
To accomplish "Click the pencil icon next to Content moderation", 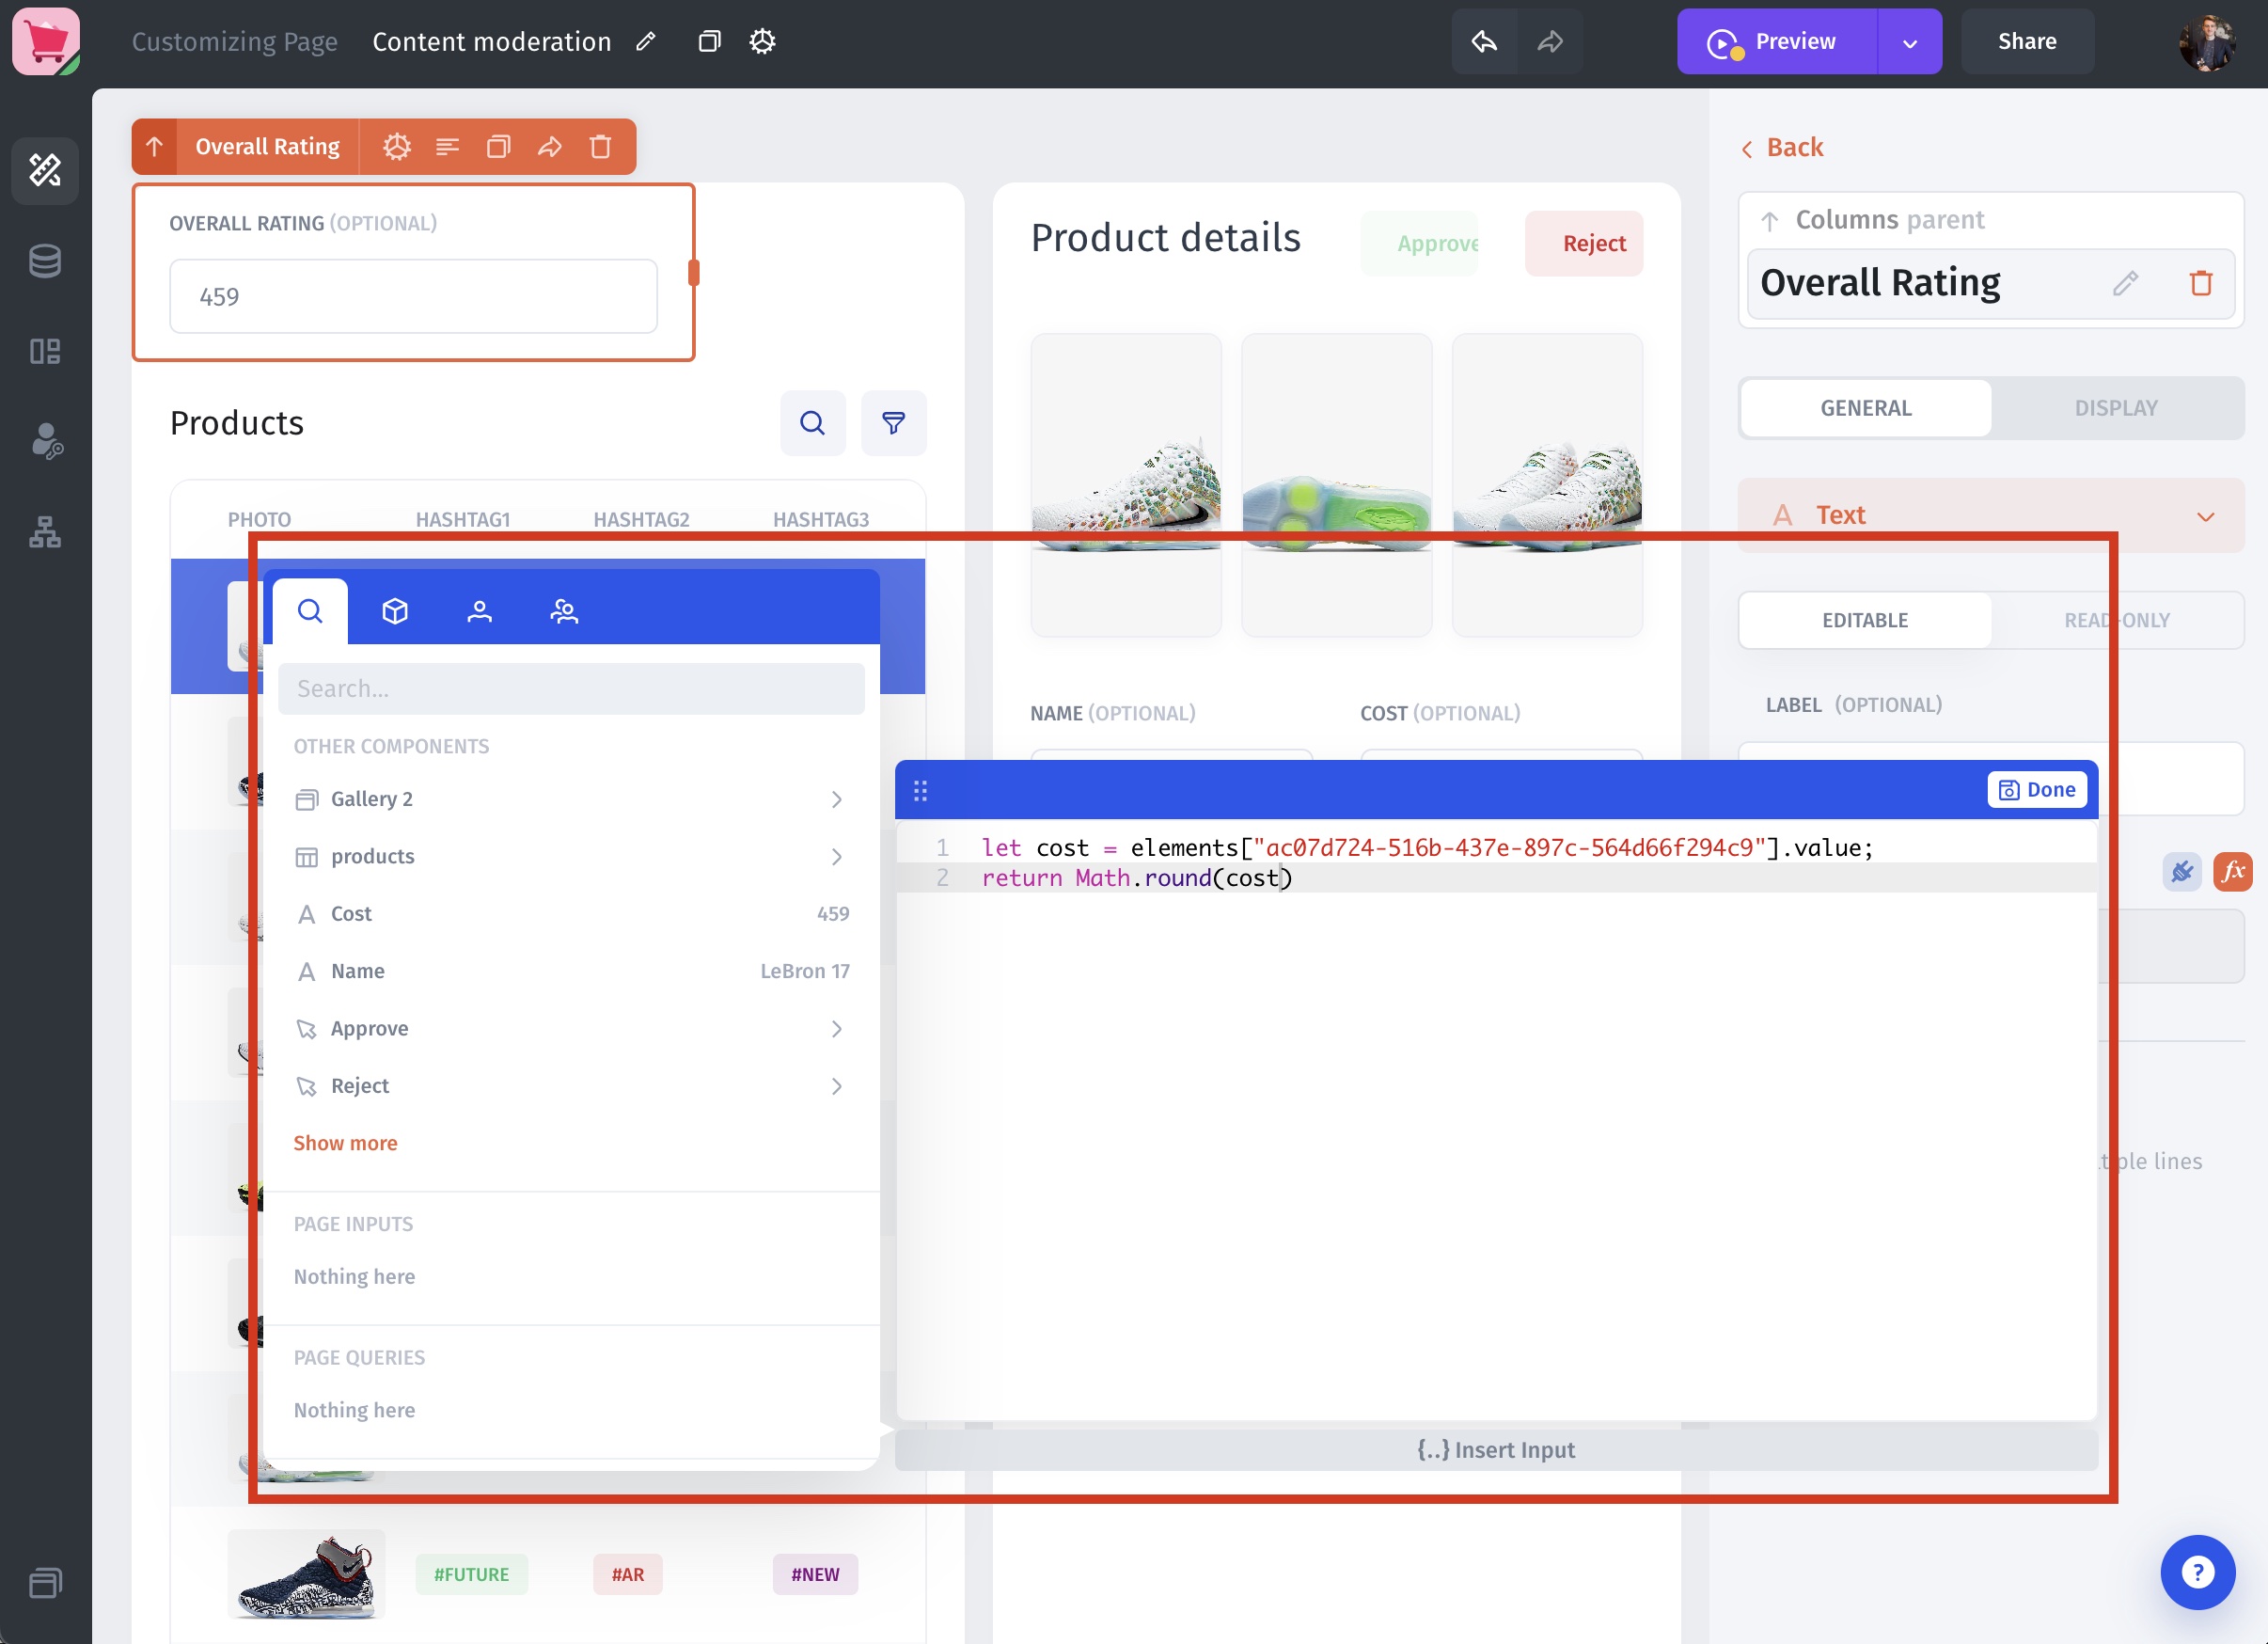I will (646, 41).
